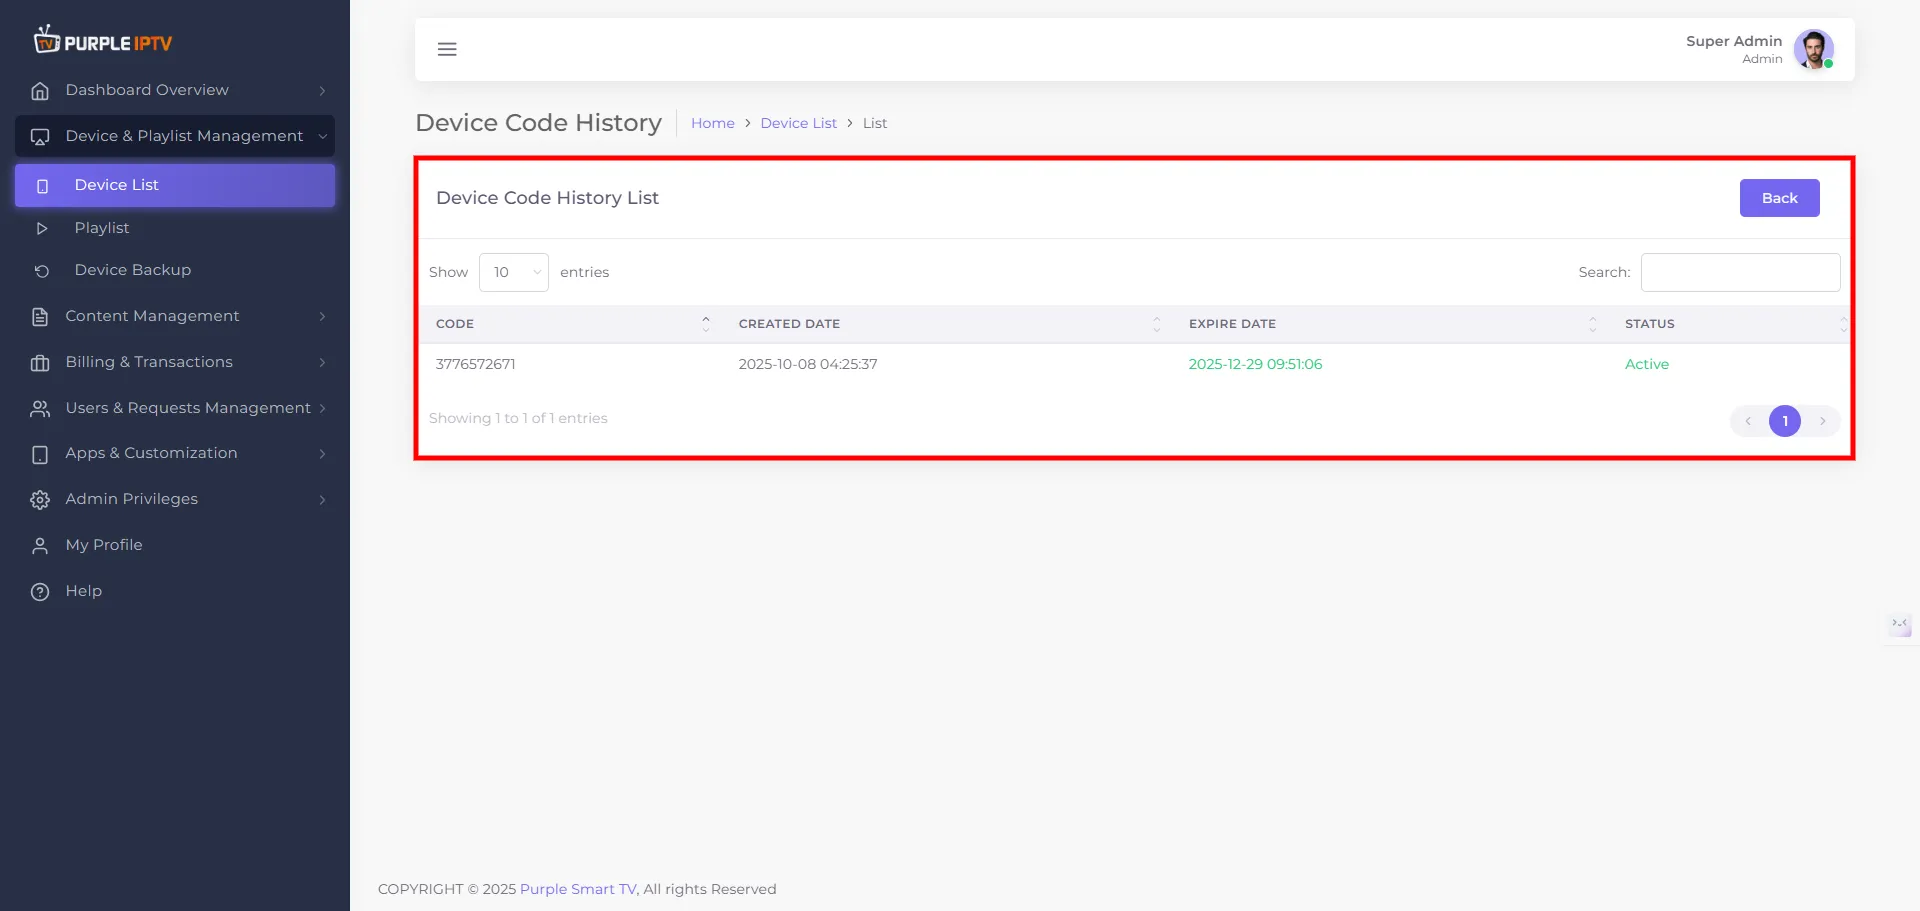Click the Dashboard Overview home icon
Screen dimensions: 1920x911
[40, 91]
